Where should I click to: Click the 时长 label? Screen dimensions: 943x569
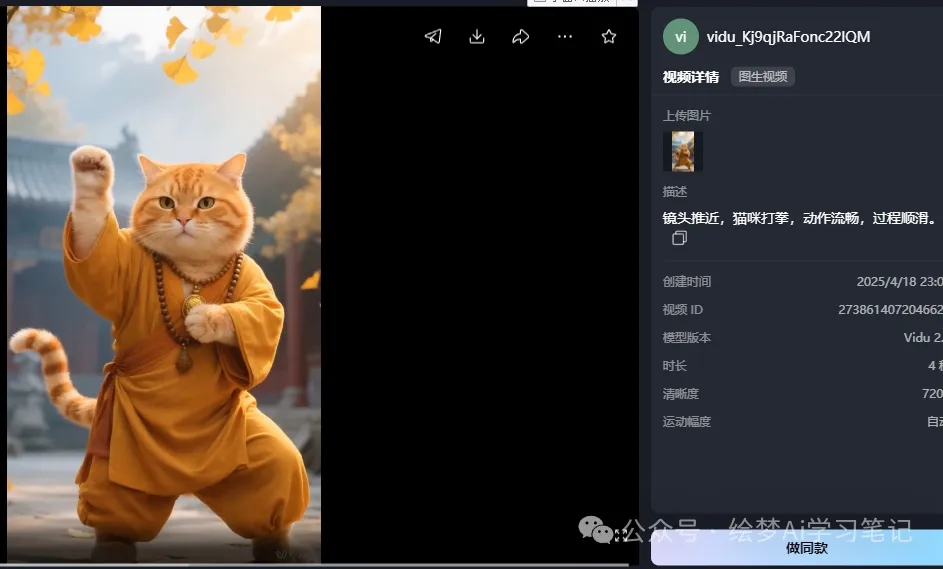pyautogui.click(x=675, y=366)
